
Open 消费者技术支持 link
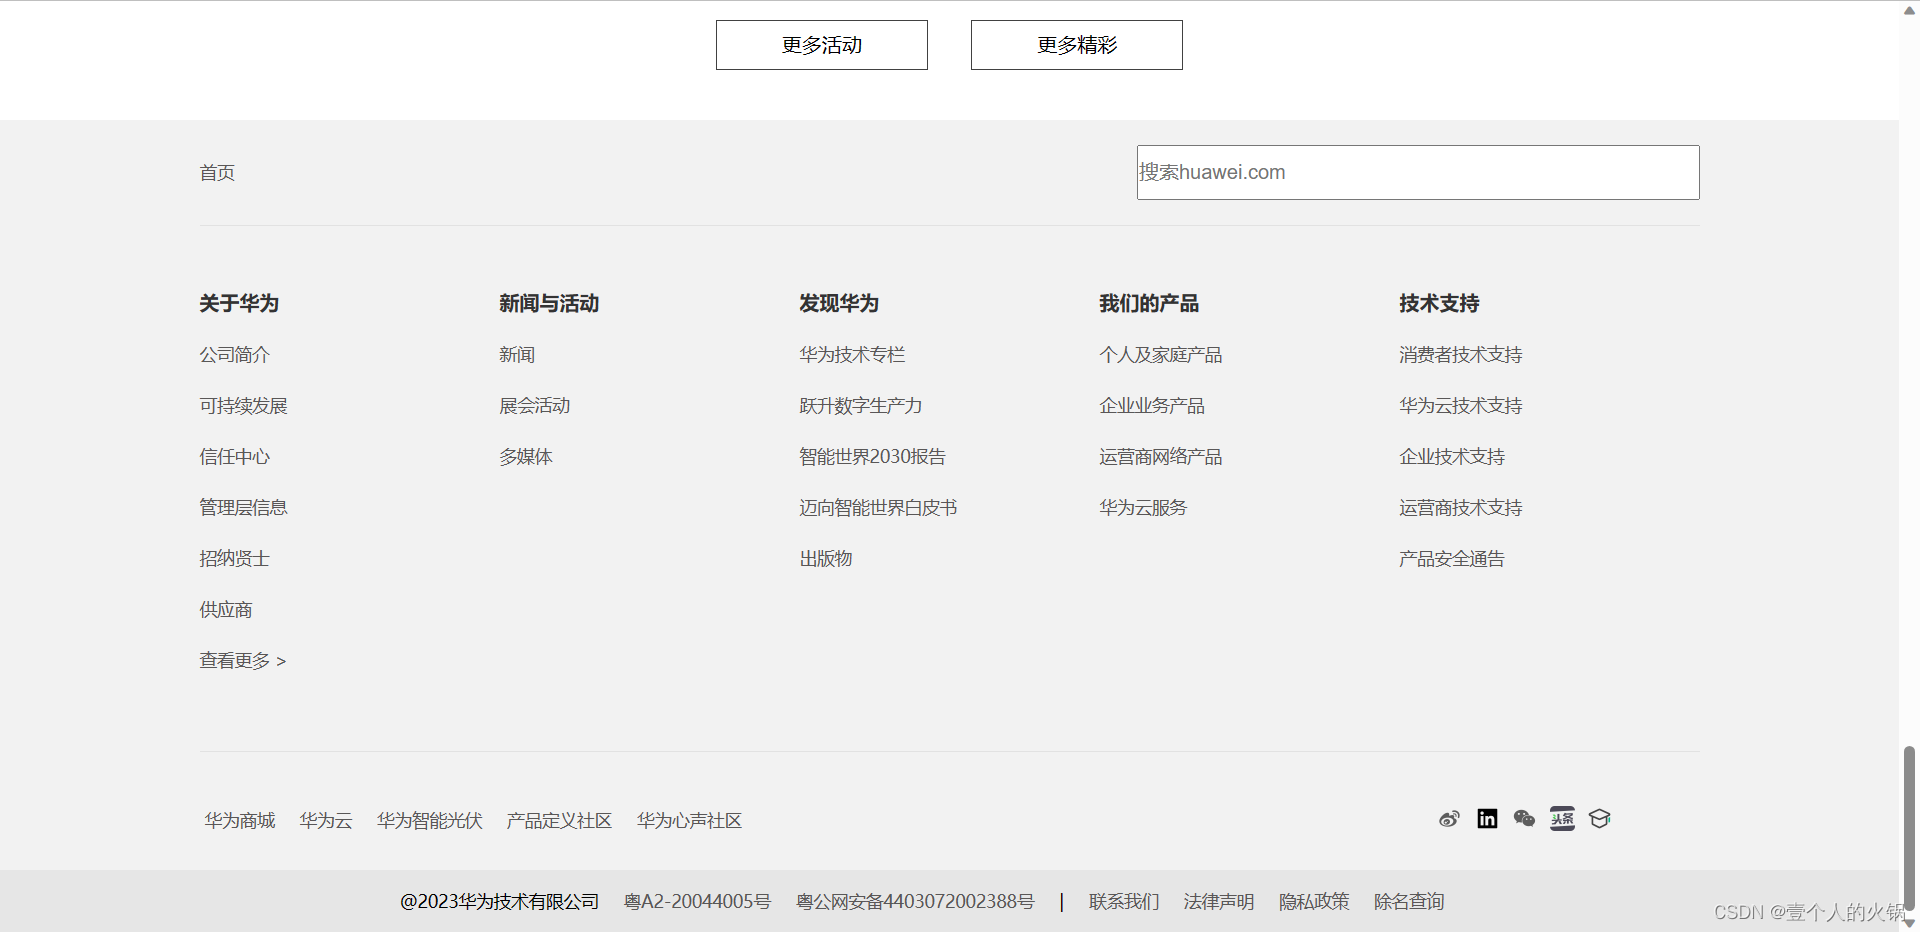[x=1461, y=355]
